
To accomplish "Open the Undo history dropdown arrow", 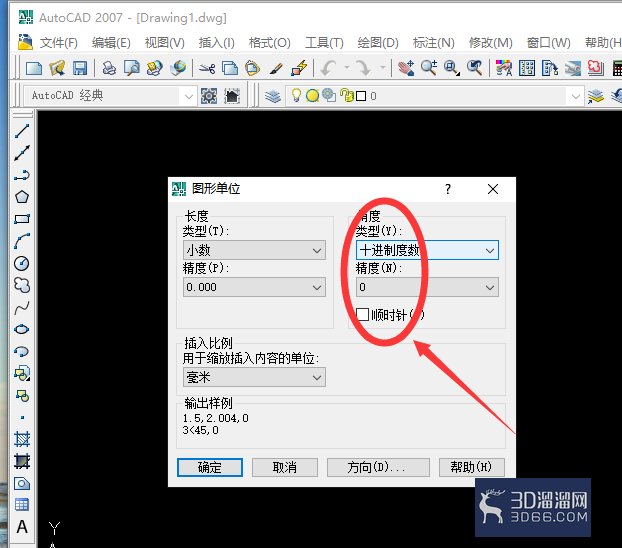I will pyautogui.click(x=346, y=68).
